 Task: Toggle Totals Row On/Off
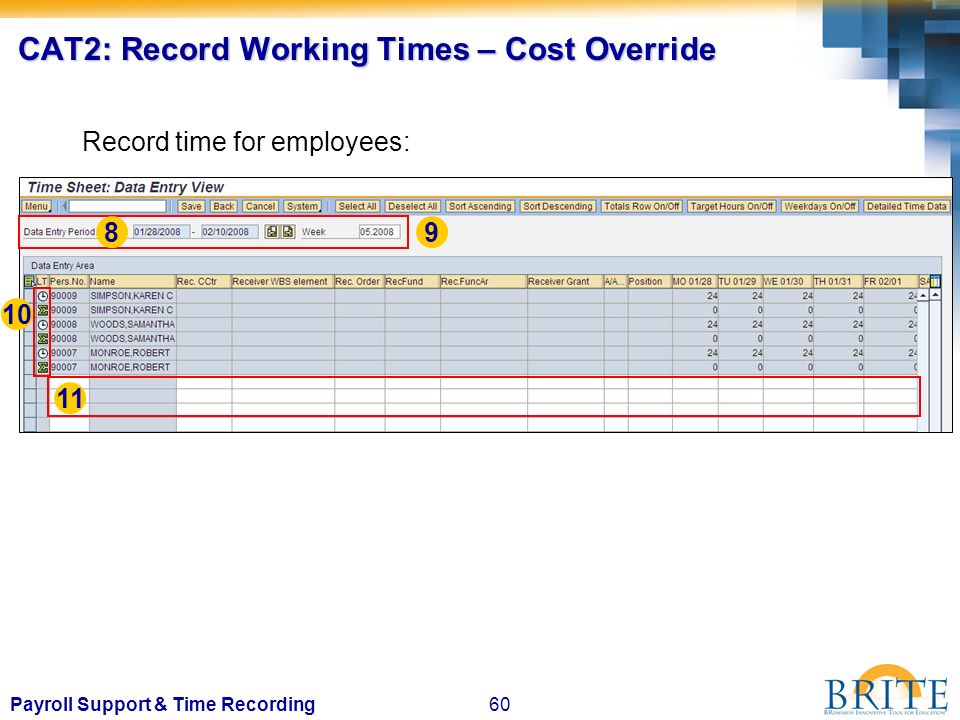click(x=642, y=207)
